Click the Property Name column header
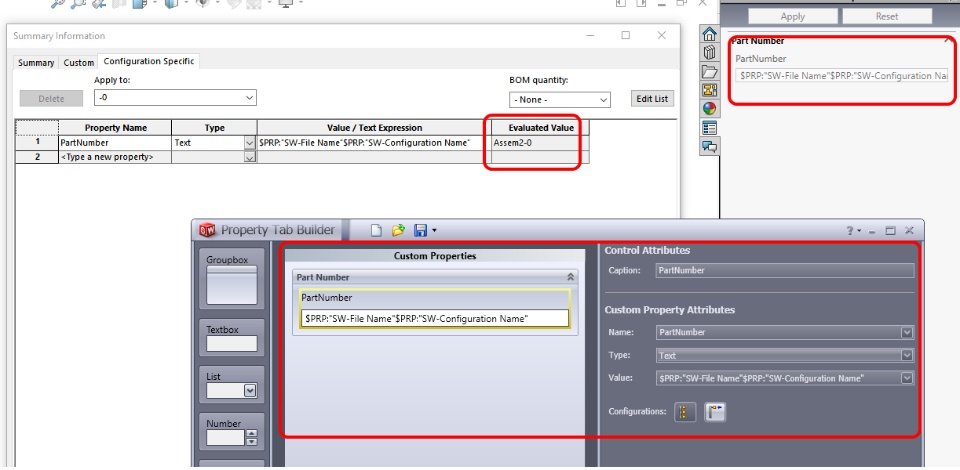 pyautogui.click(x=115, y=128)
